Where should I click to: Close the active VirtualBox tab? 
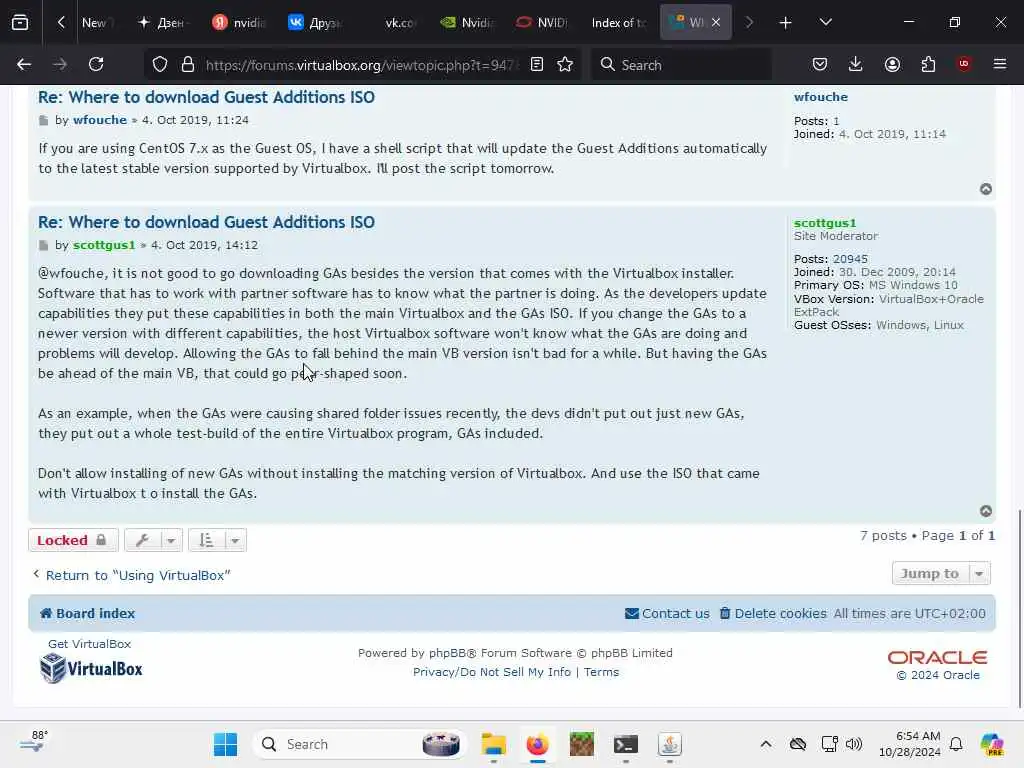(x=716, y=22)
